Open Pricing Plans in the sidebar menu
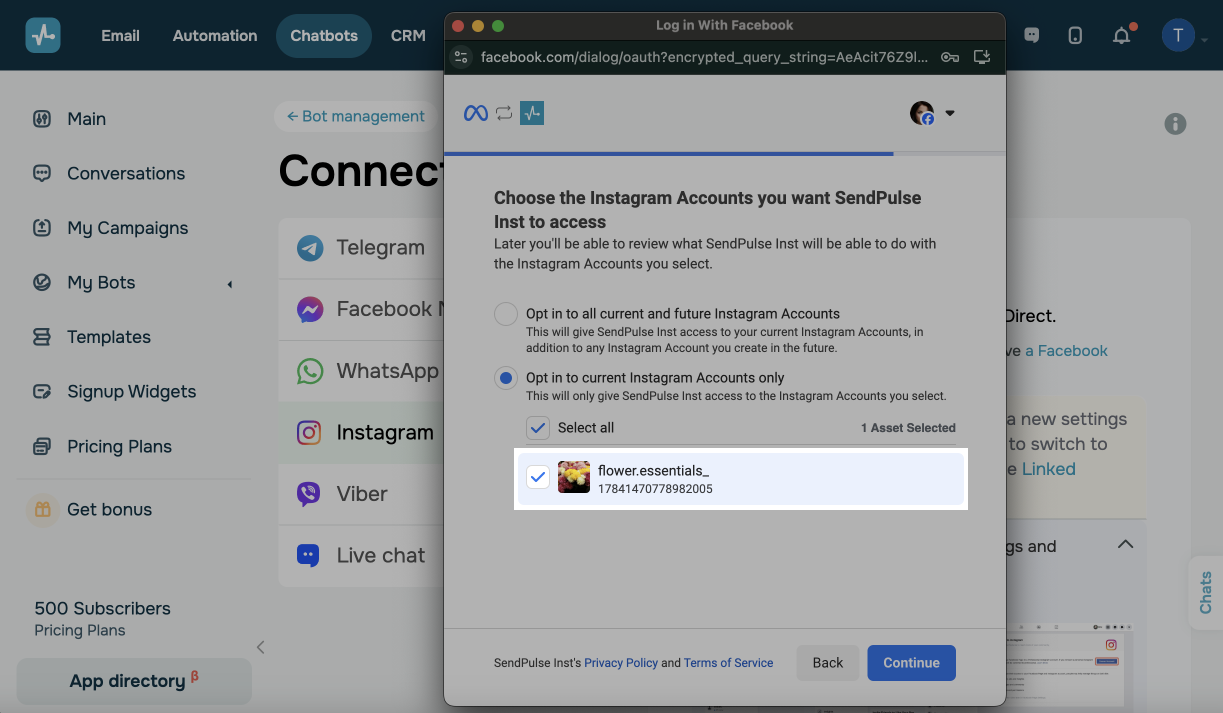This screenshot has height=713, width=1223. click(119, 446)
